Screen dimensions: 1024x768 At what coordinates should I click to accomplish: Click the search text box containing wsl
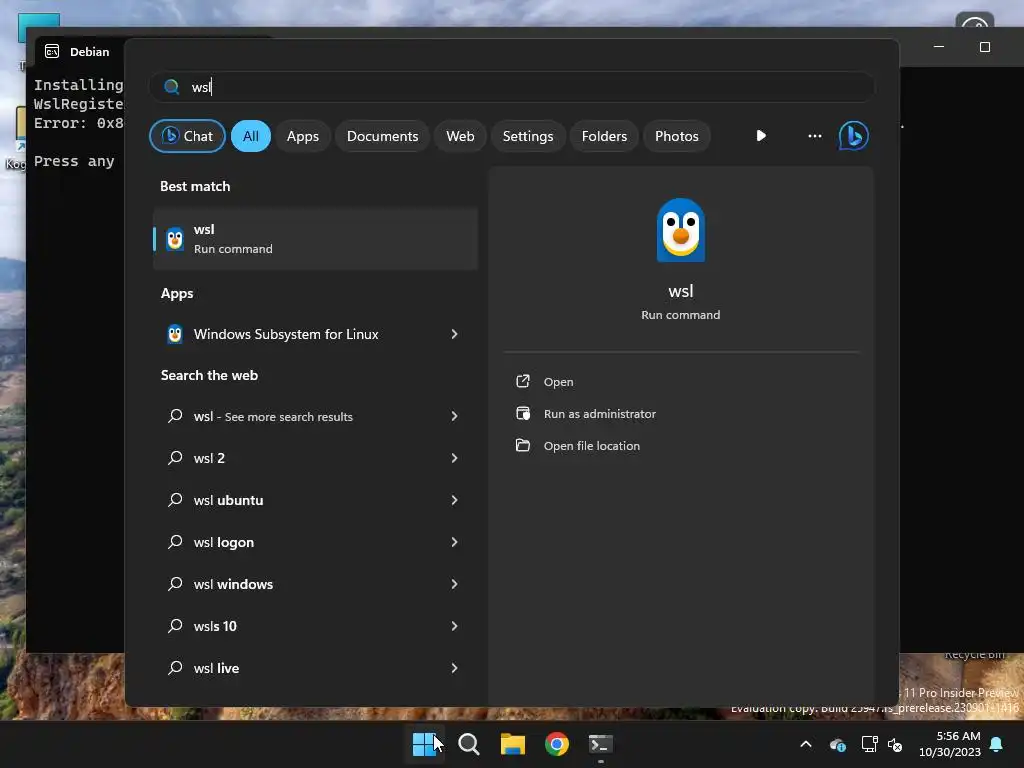pyautogui.click(x=511, y=87)
